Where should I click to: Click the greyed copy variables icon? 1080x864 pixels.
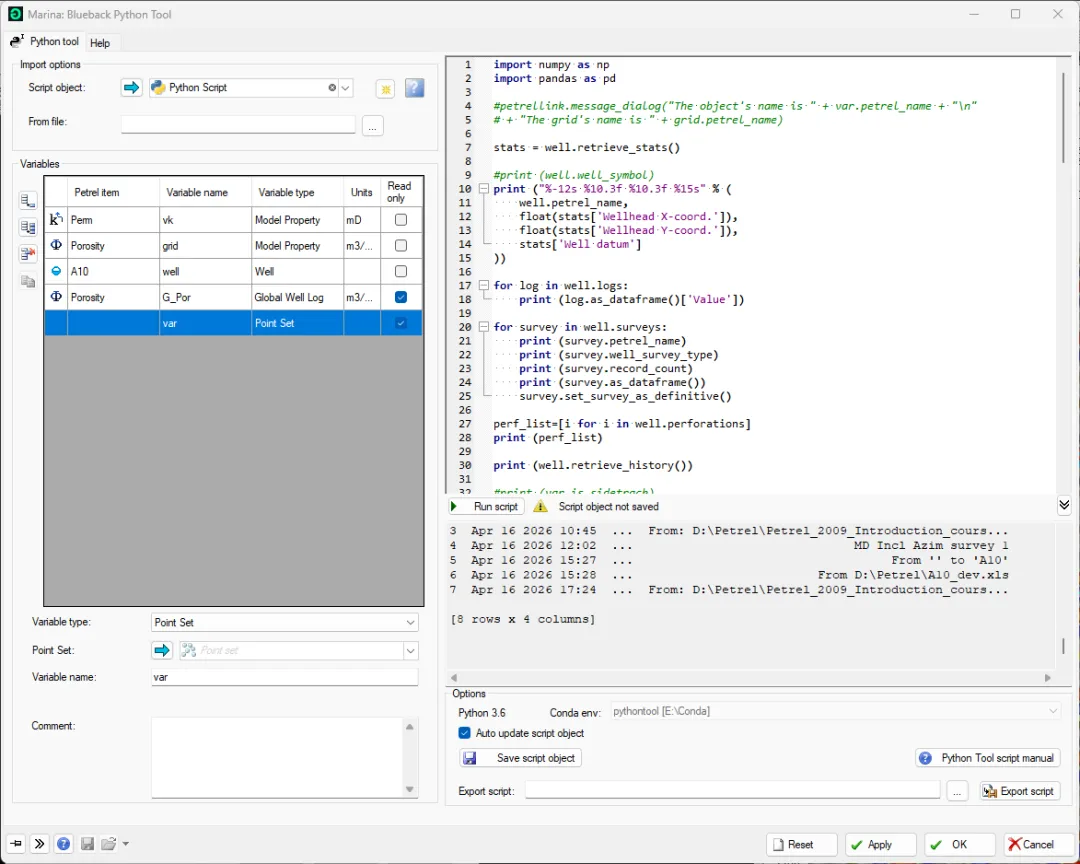(x=28, y=280)
